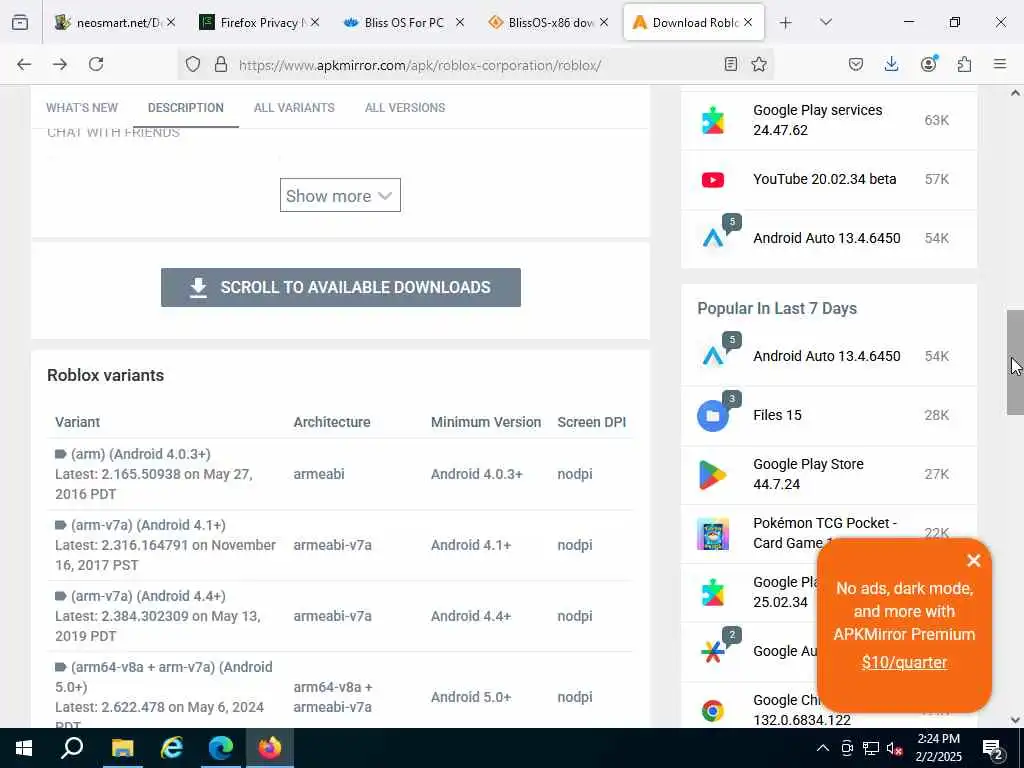The image size is (1024, 768).
Task: Reload the current page
Action: tap(96, 64)
